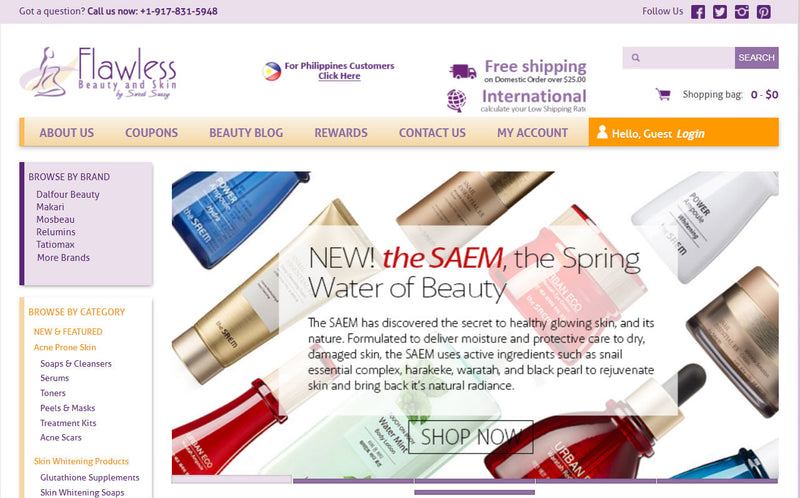Image resolution: width=800 pixels, height=498 pixels.
Task: Open the Facebook page icon
Action: (698, 12)
